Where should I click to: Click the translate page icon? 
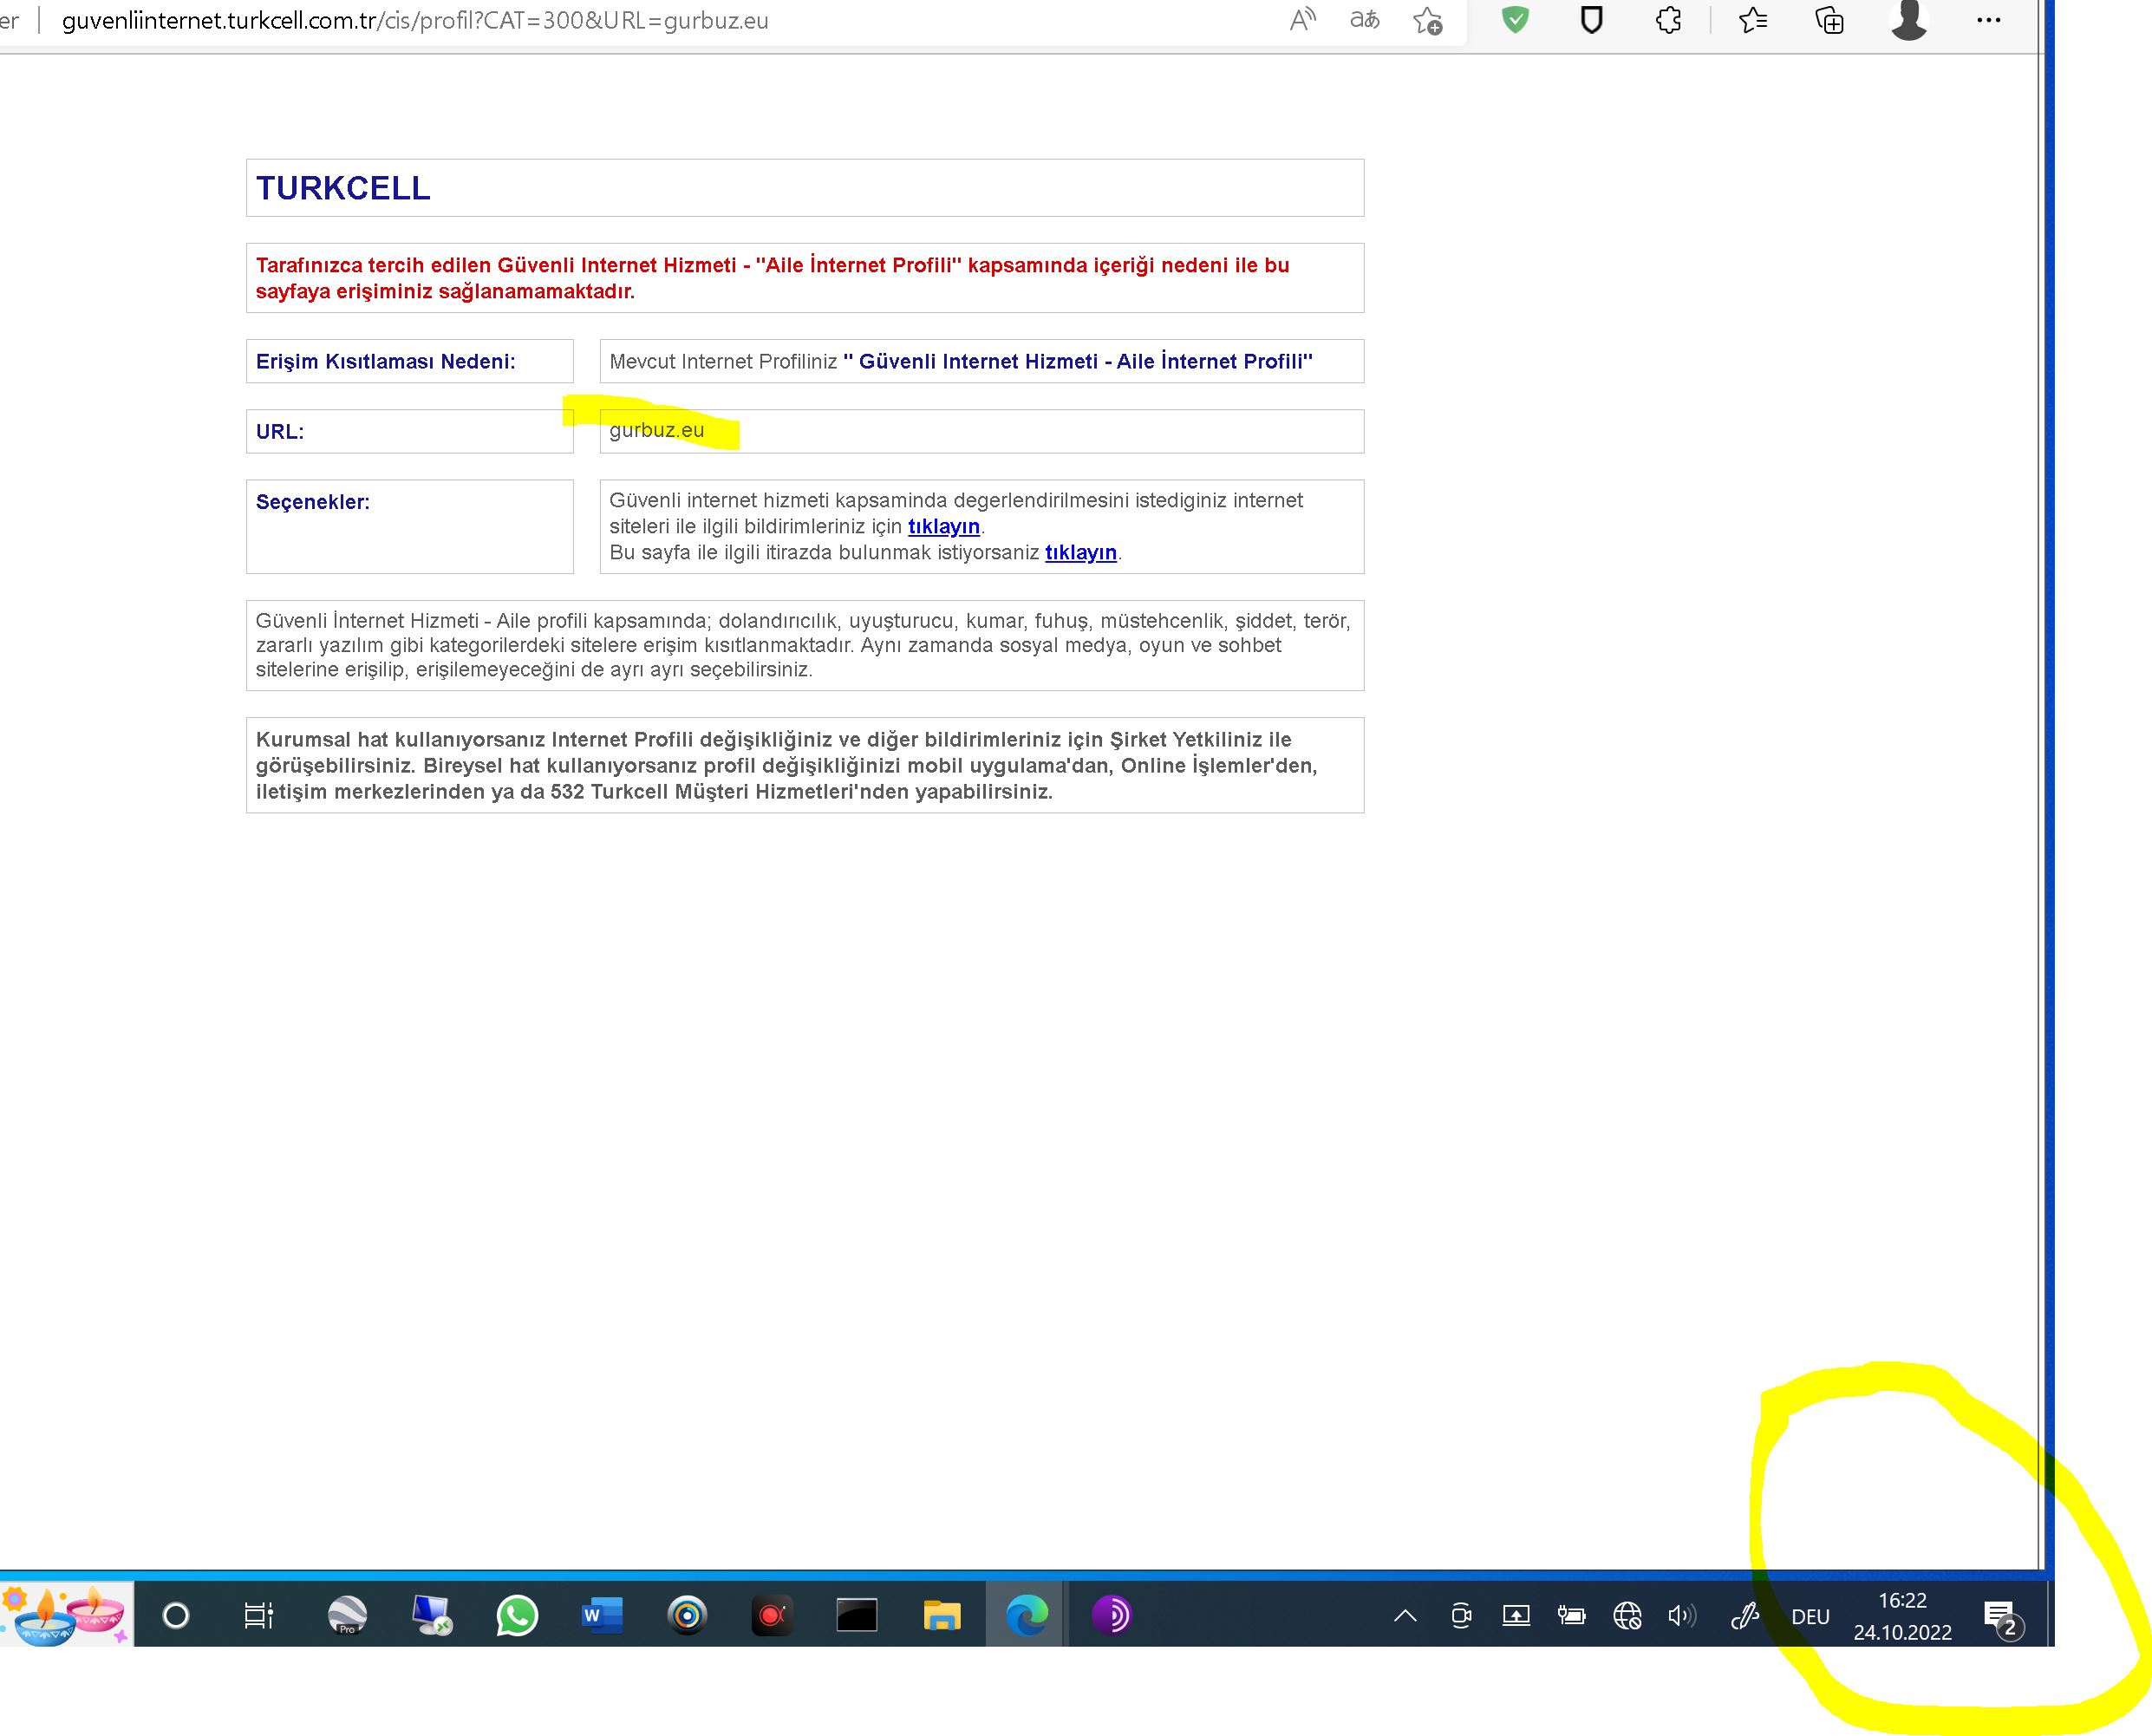pyautogui.click(x=1364, y=20)
